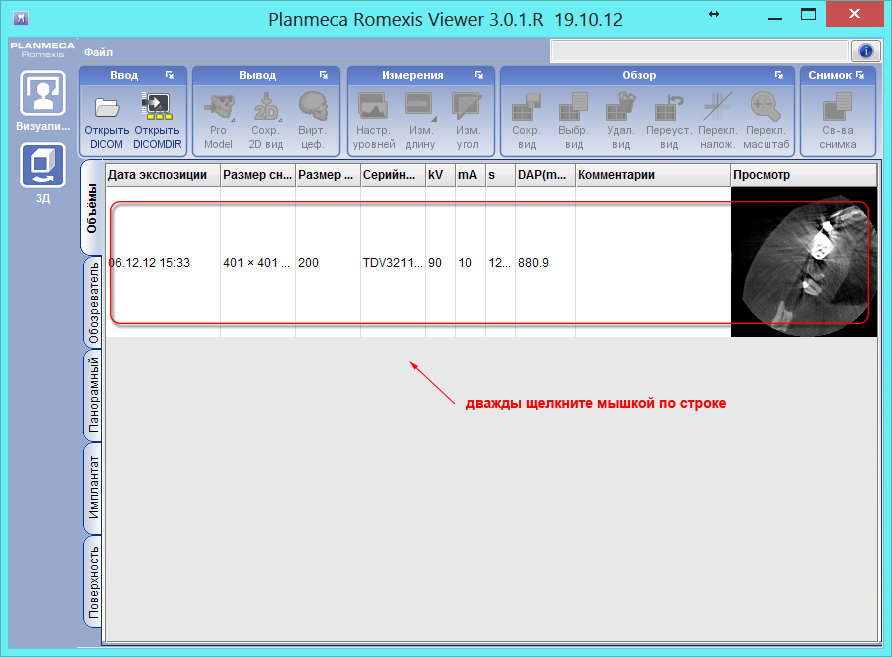
Task: Switch to the Поверхность tab
Action: click(x=93, y=581)
